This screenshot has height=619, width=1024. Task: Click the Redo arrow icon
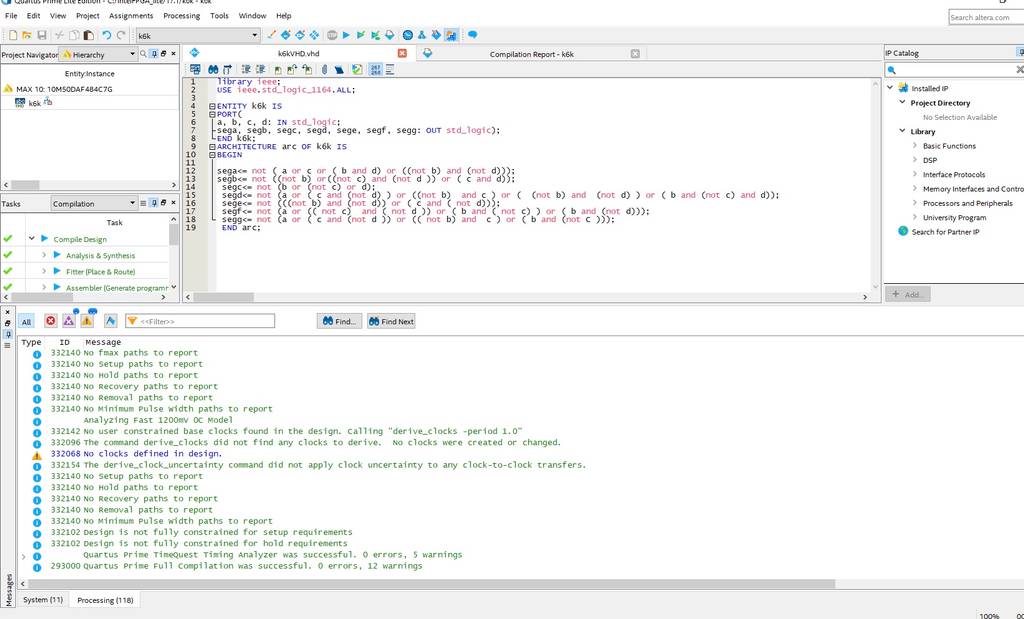(121, 35)
